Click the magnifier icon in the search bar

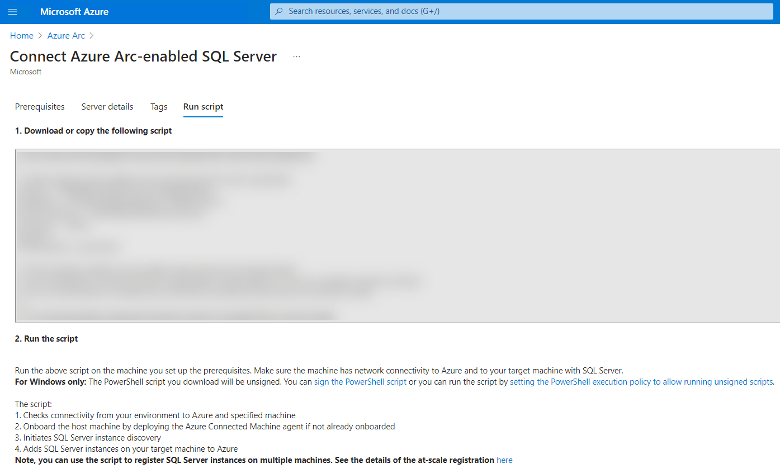pos(279,11)
